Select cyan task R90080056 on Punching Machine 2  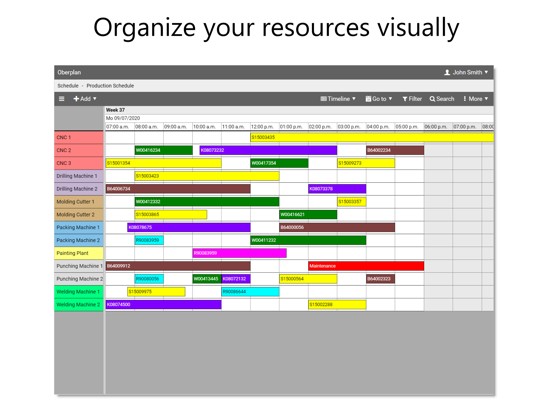tap(149, 279)
